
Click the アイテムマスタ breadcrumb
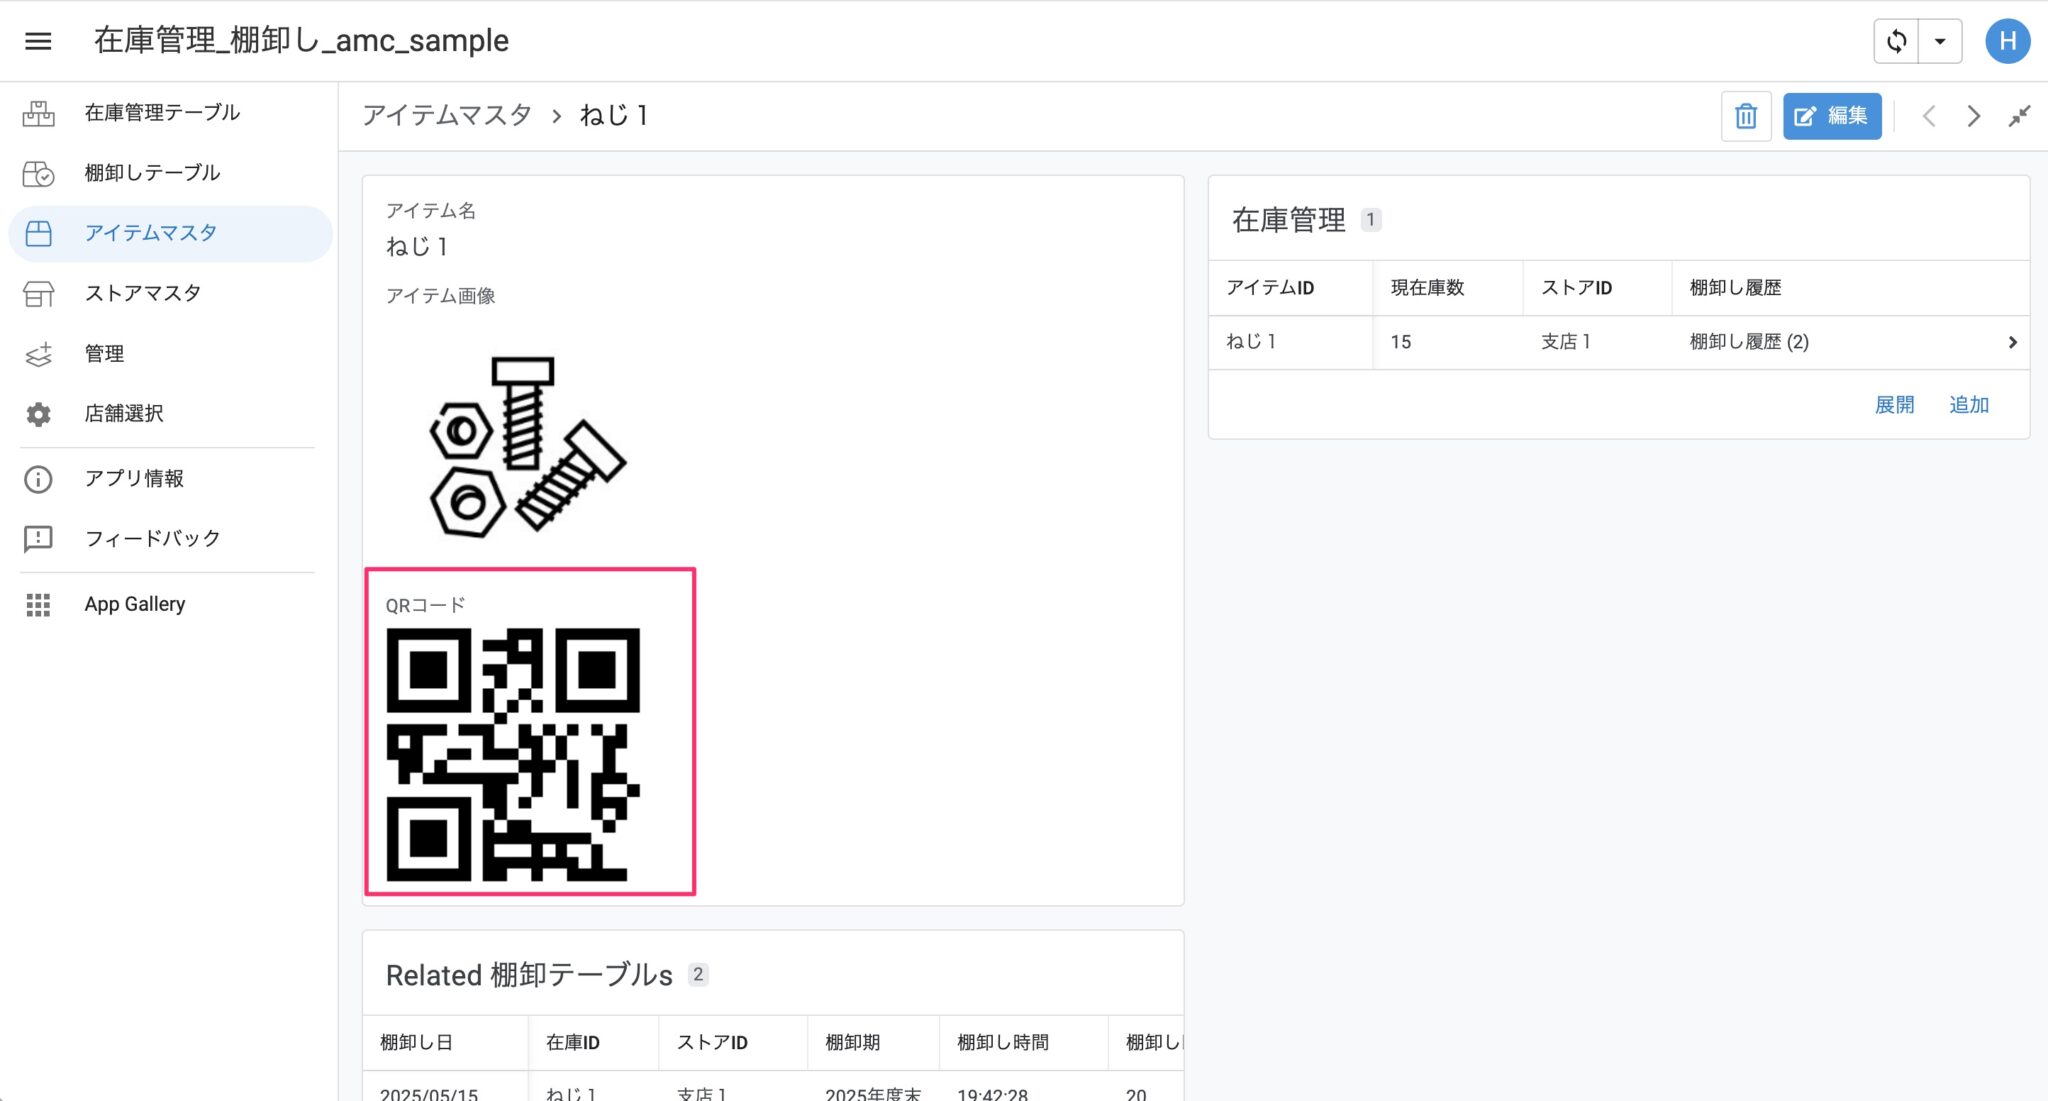[x=447, y=116]
